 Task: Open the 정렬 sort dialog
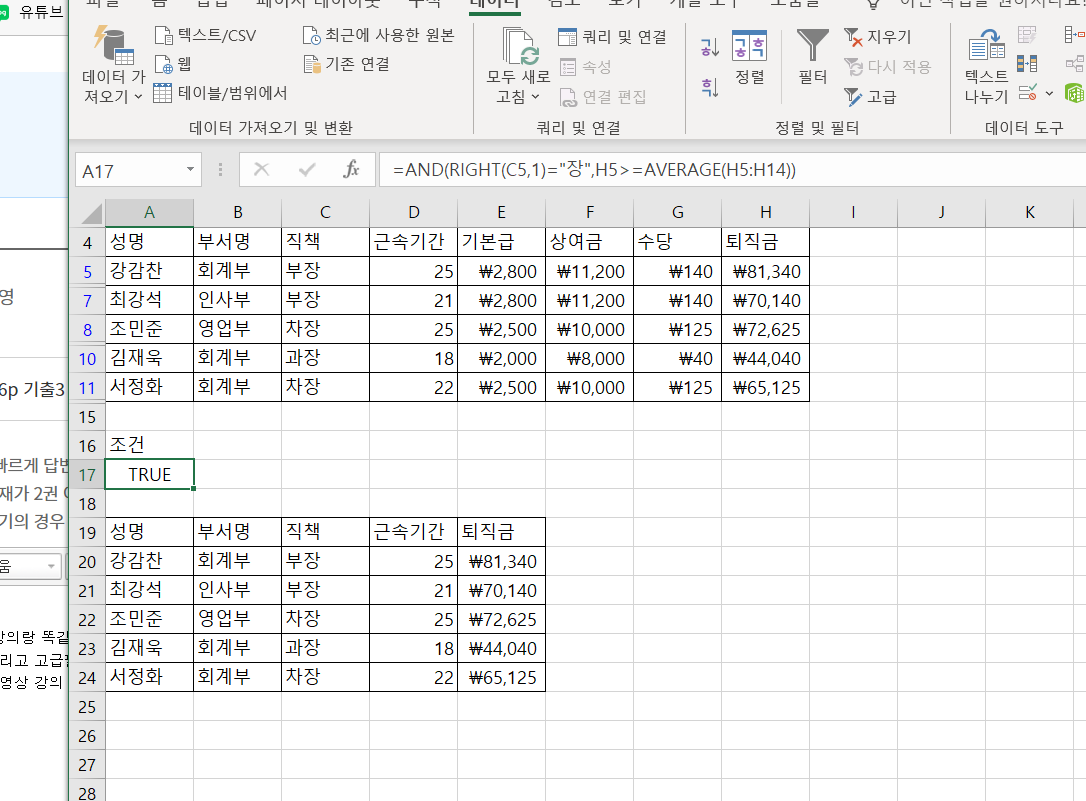(749, 58)
